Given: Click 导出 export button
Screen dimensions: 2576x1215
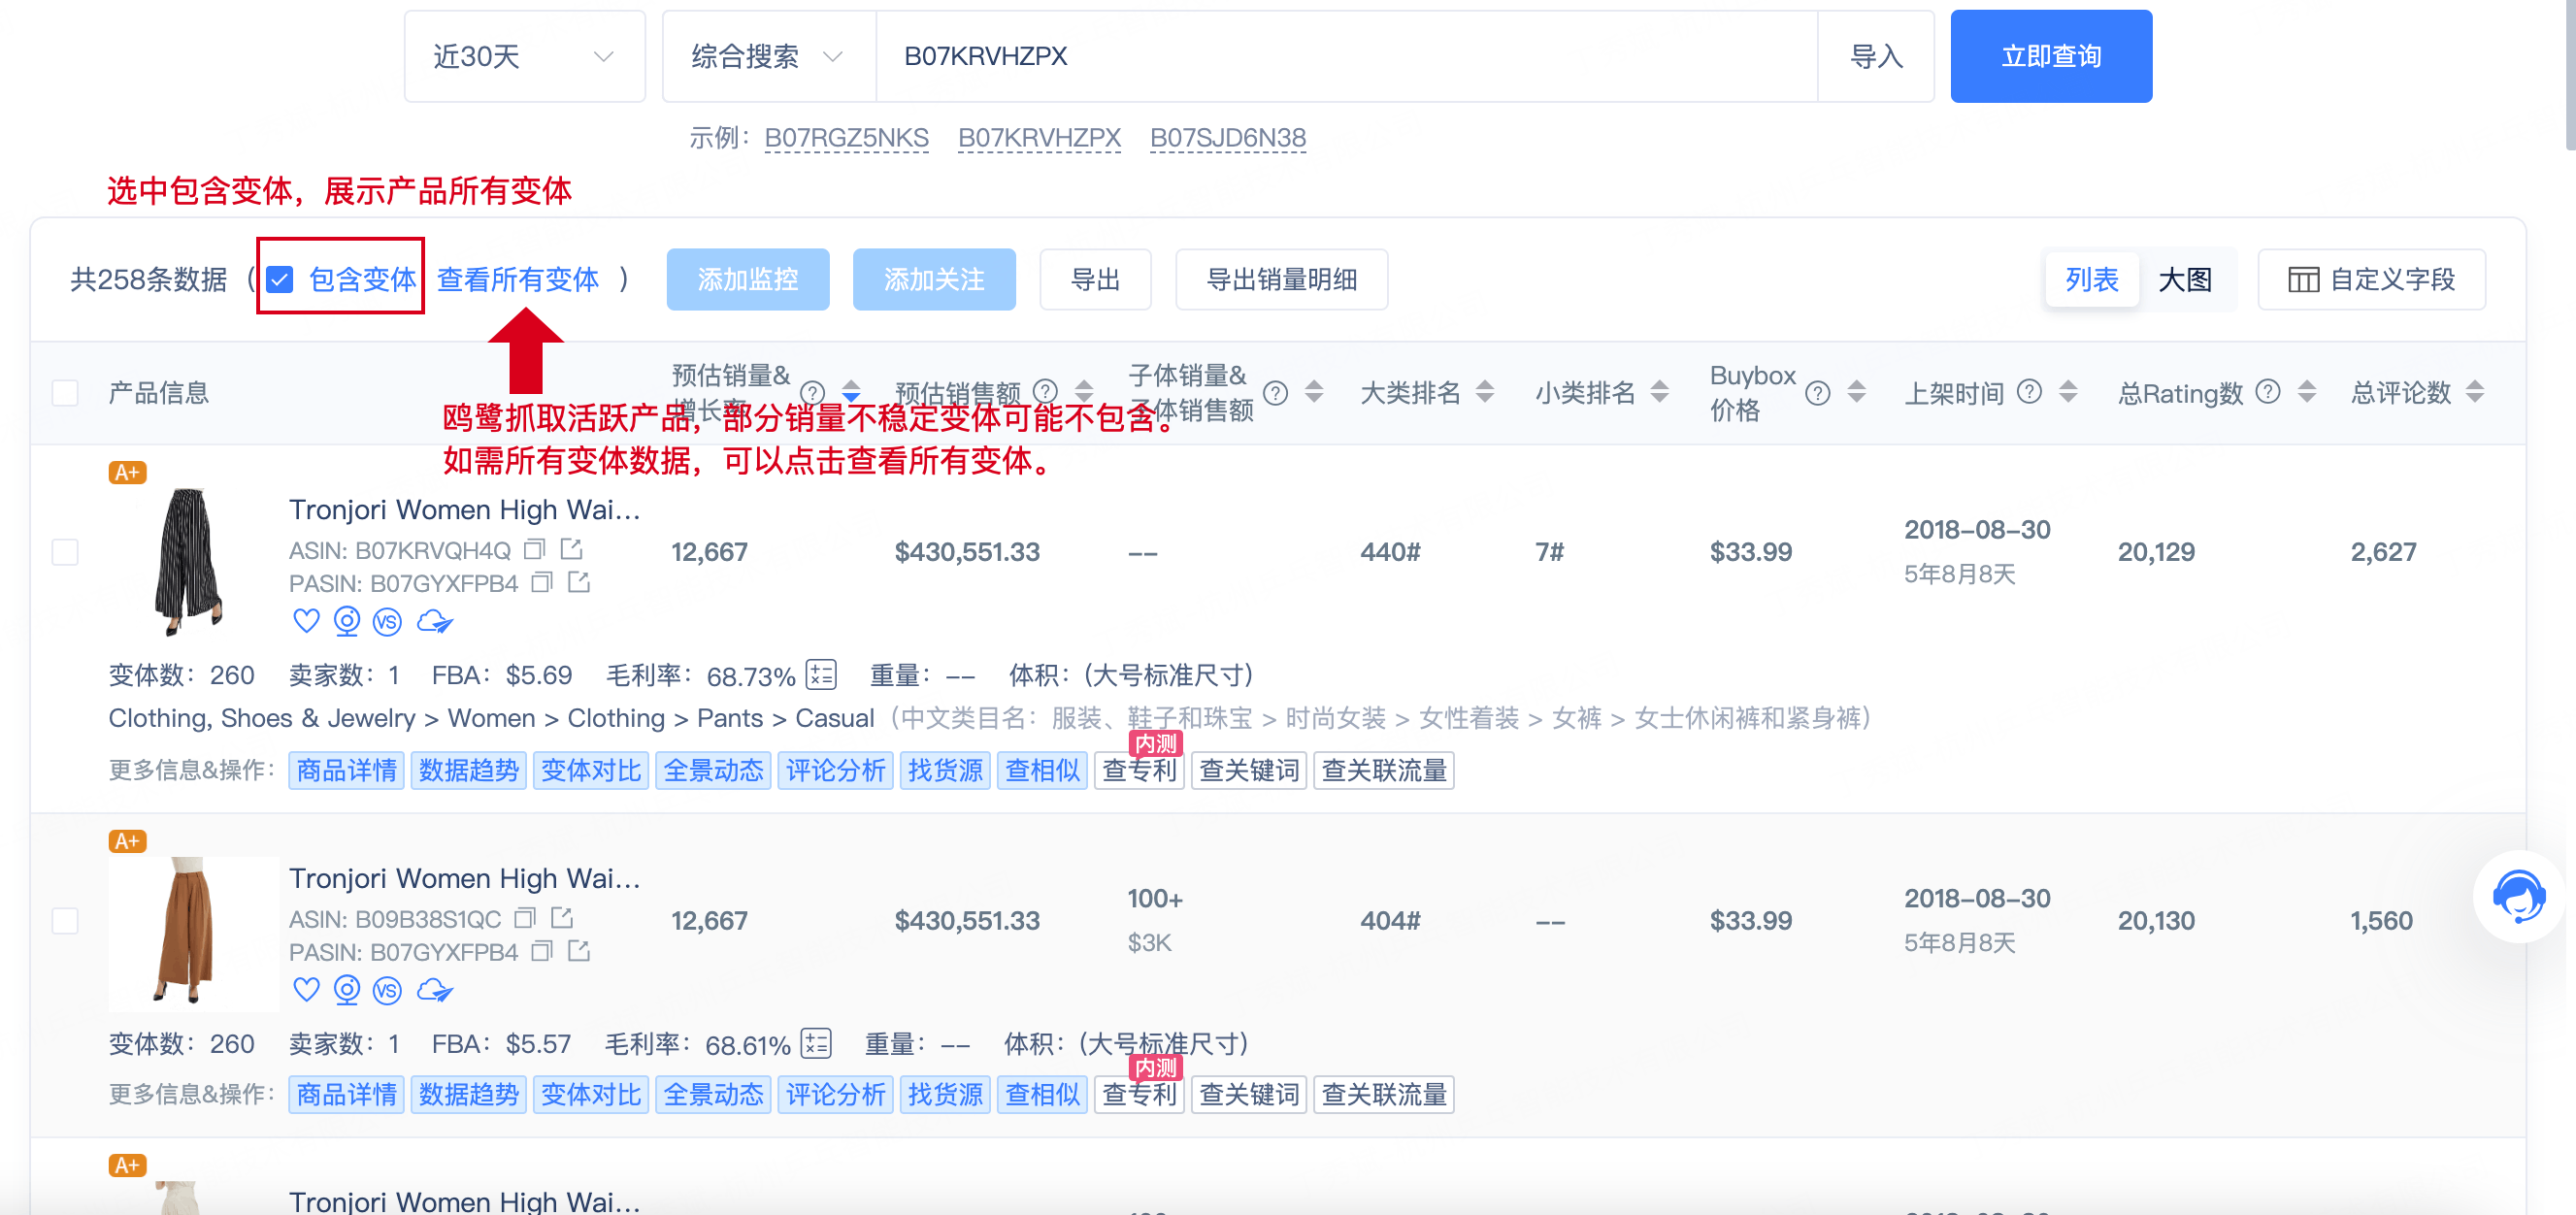Looking at the screenshot, I should click(x=1095, y=280).
